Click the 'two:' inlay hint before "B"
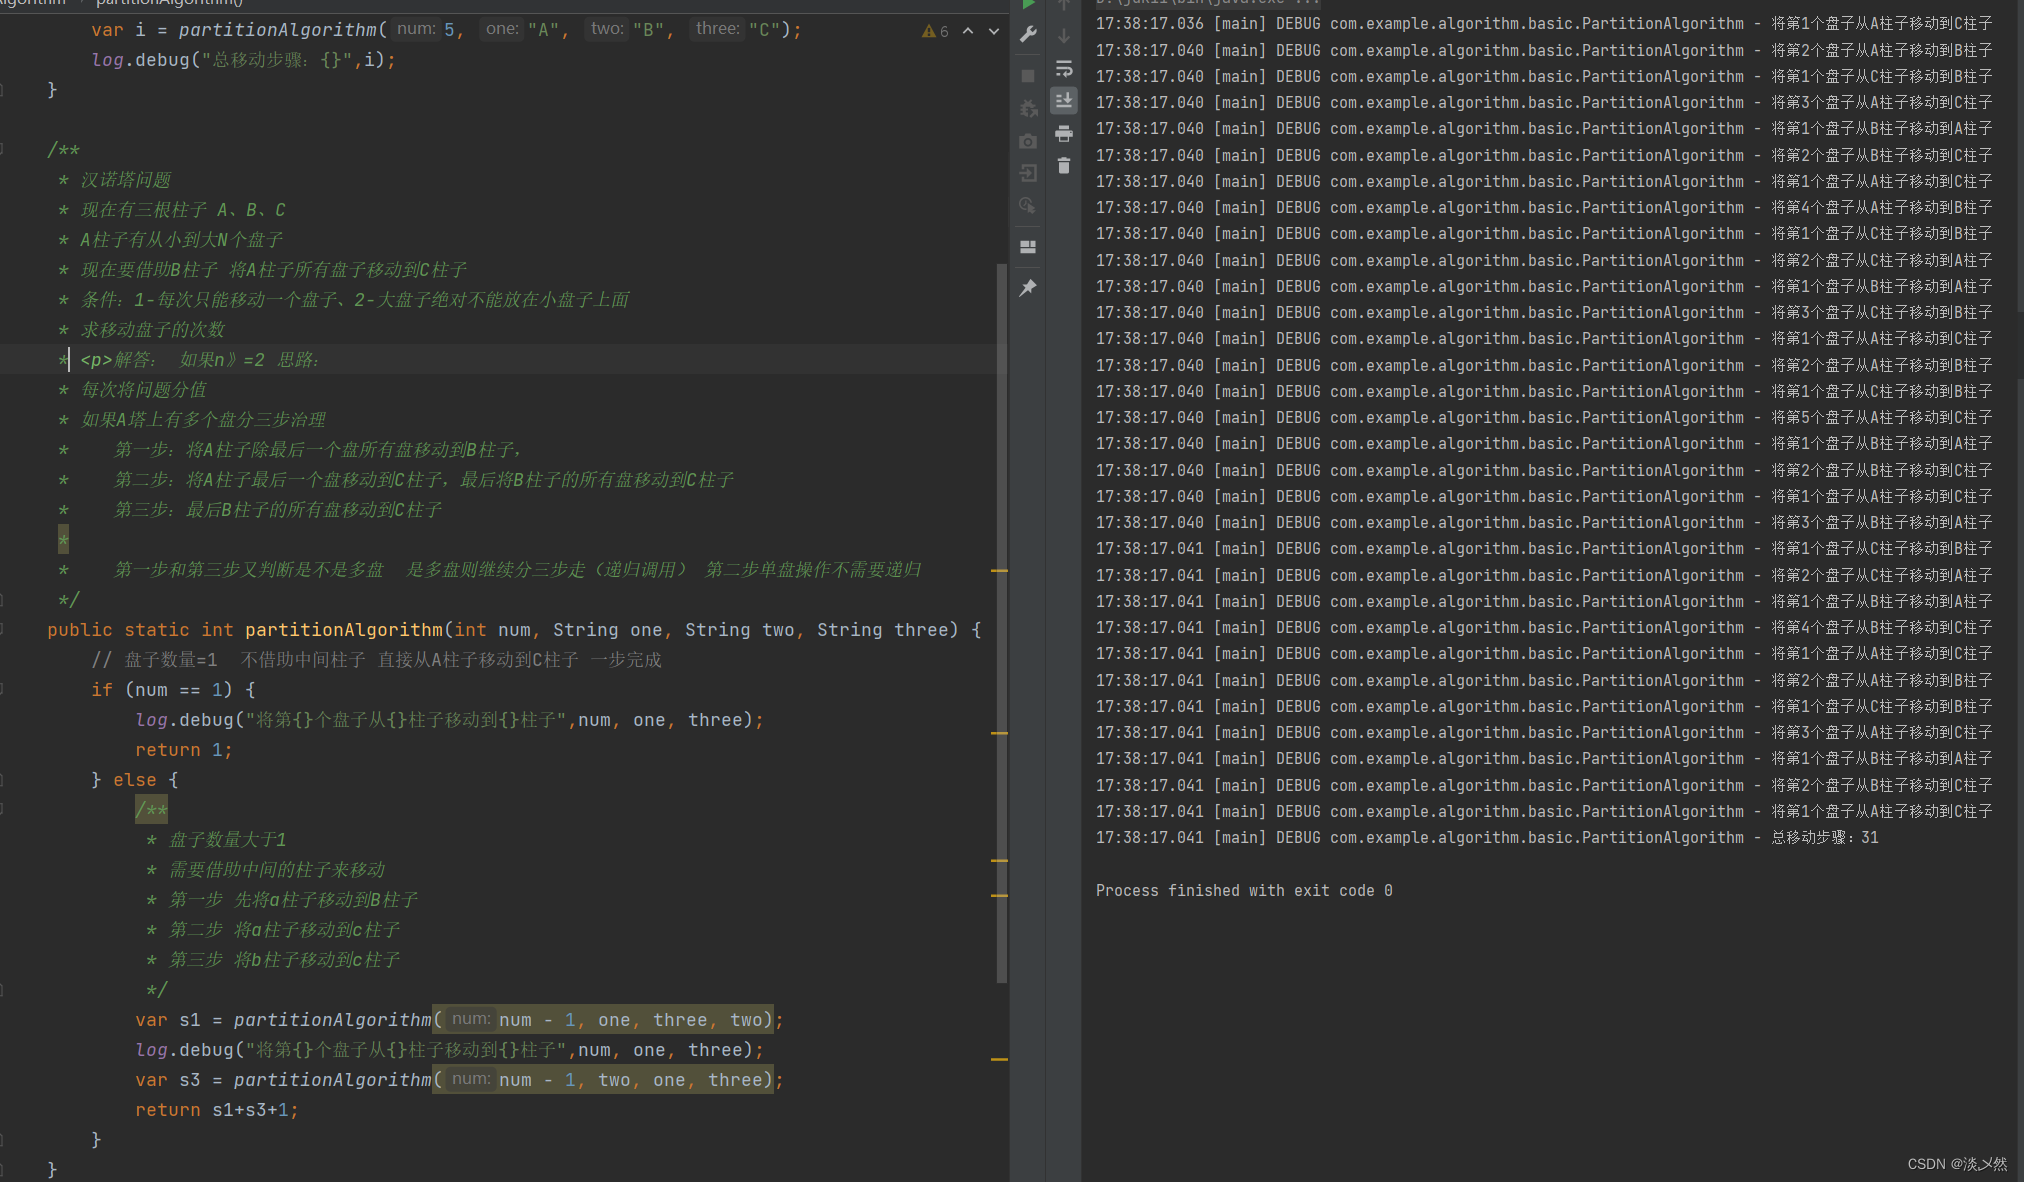 click(607, 29)
